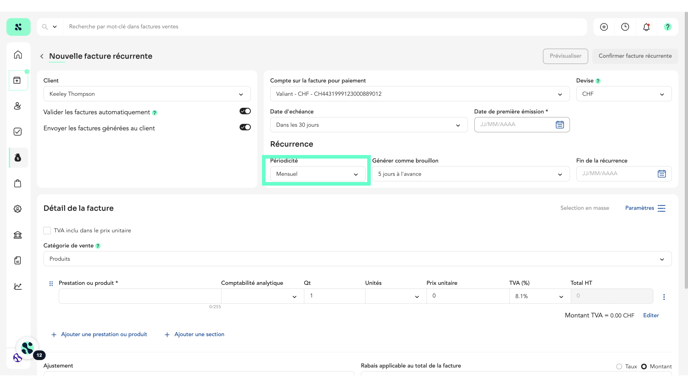Click the search magnifier icon
This screenshot has width=688, height=387.
click(45, 27)
